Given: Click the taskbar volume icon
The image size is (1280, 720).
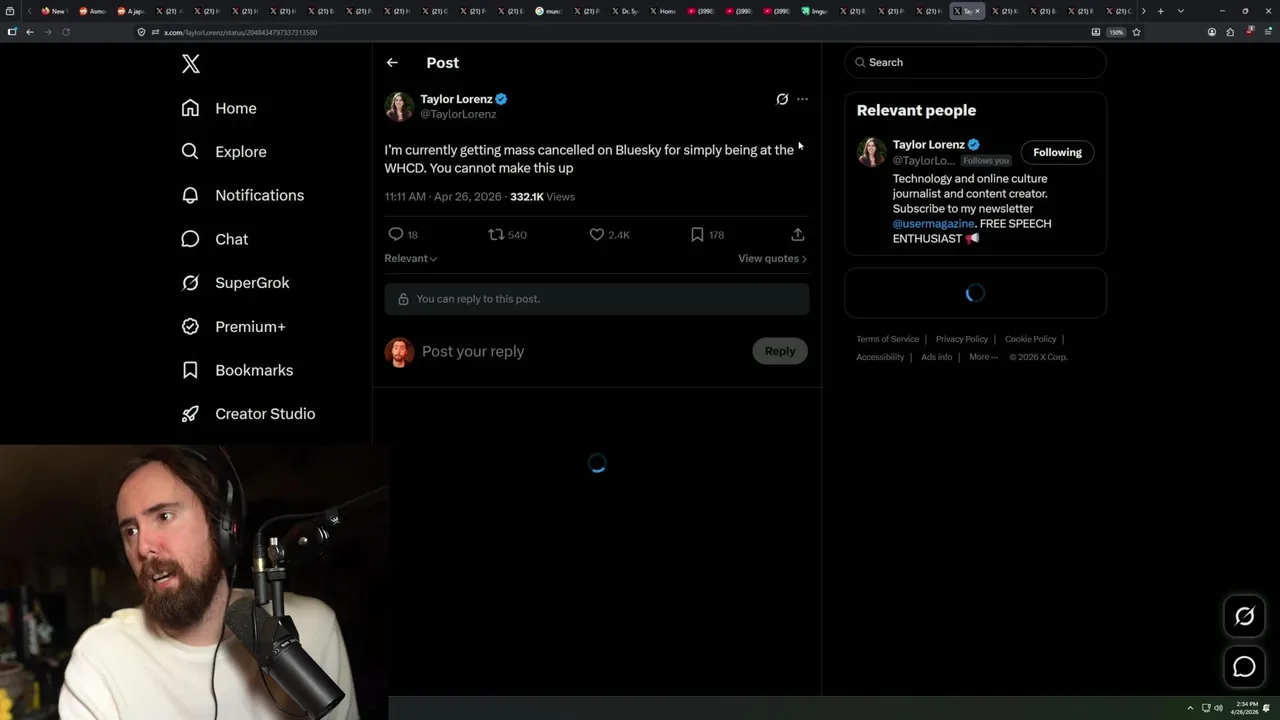Looking at the screenshot, I should point(1218,708).
